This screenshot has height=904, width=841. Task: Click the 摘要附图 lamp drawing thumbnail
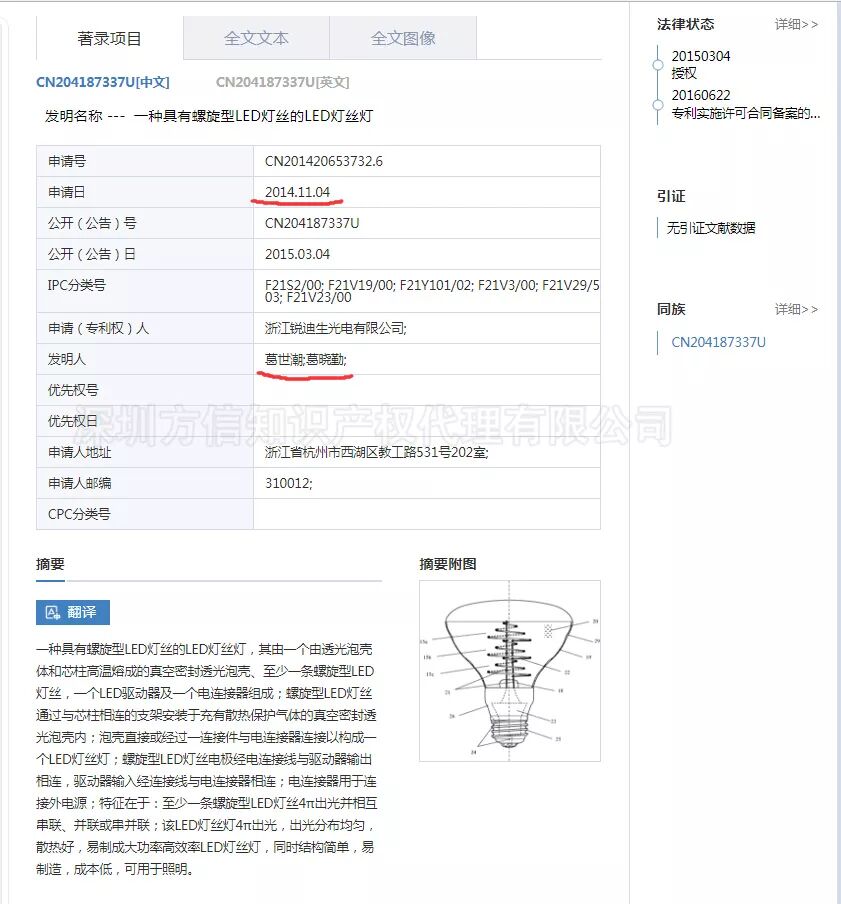tap(510, 671)
